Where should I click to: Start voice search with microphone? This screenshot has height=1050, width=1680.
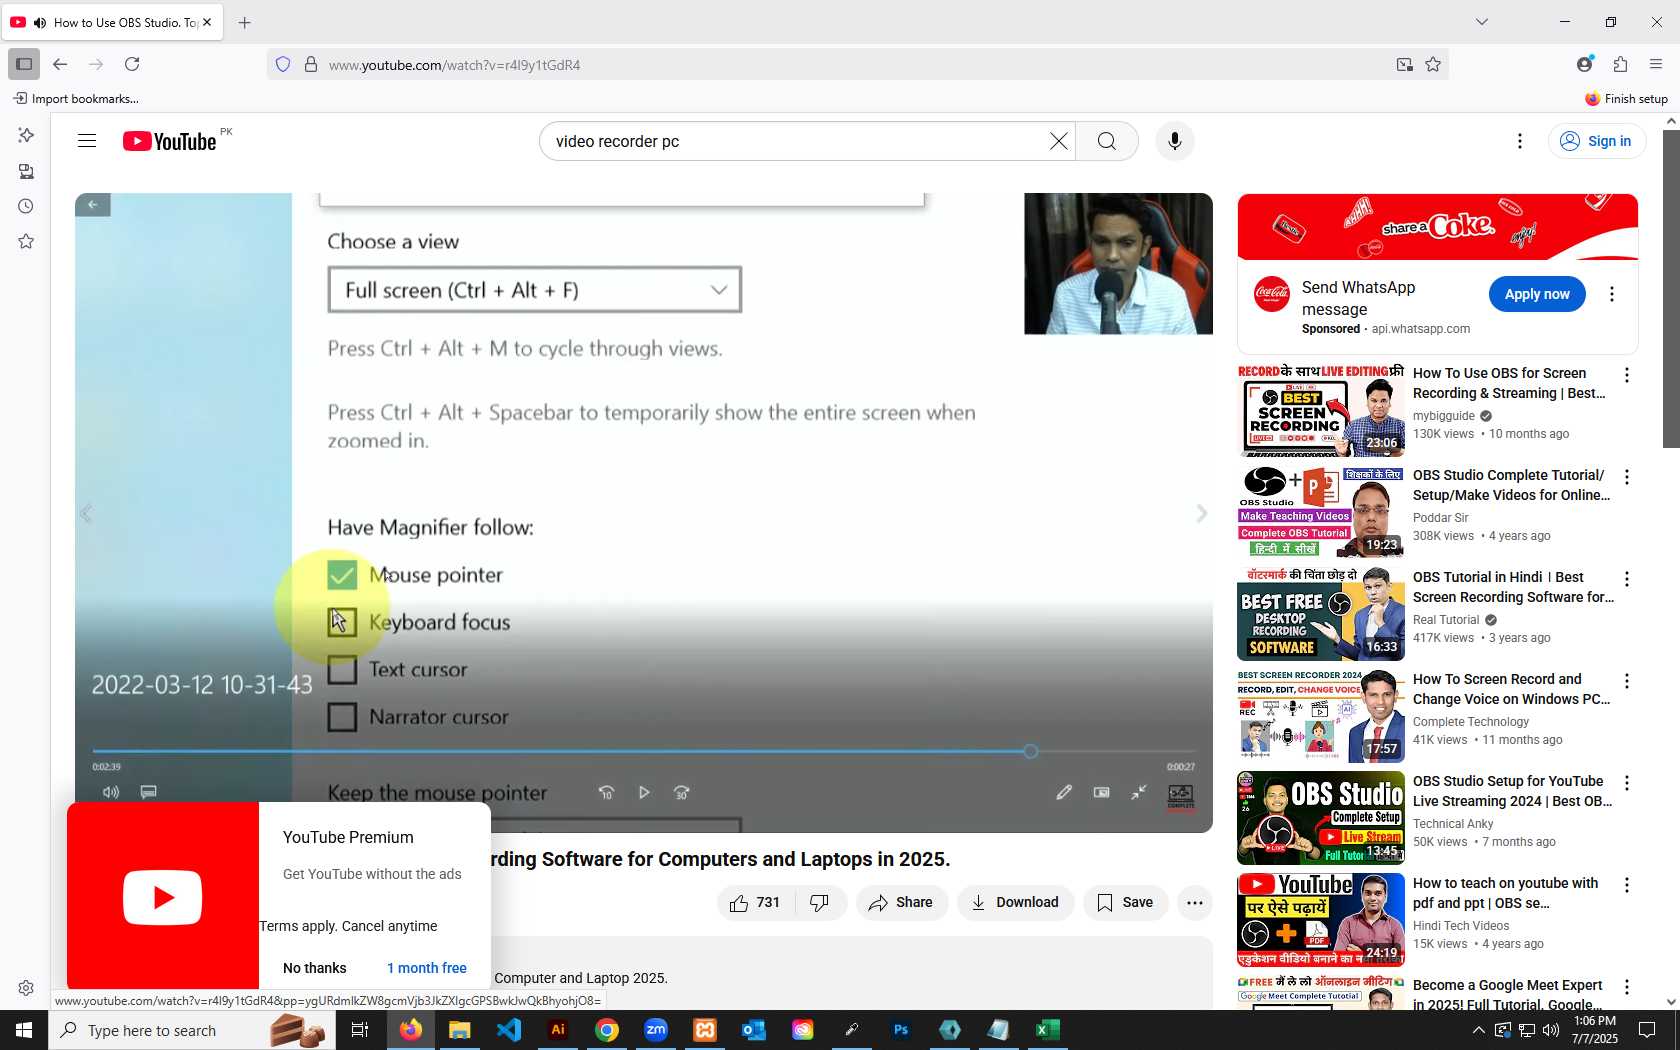click(x=1175, y=141)
